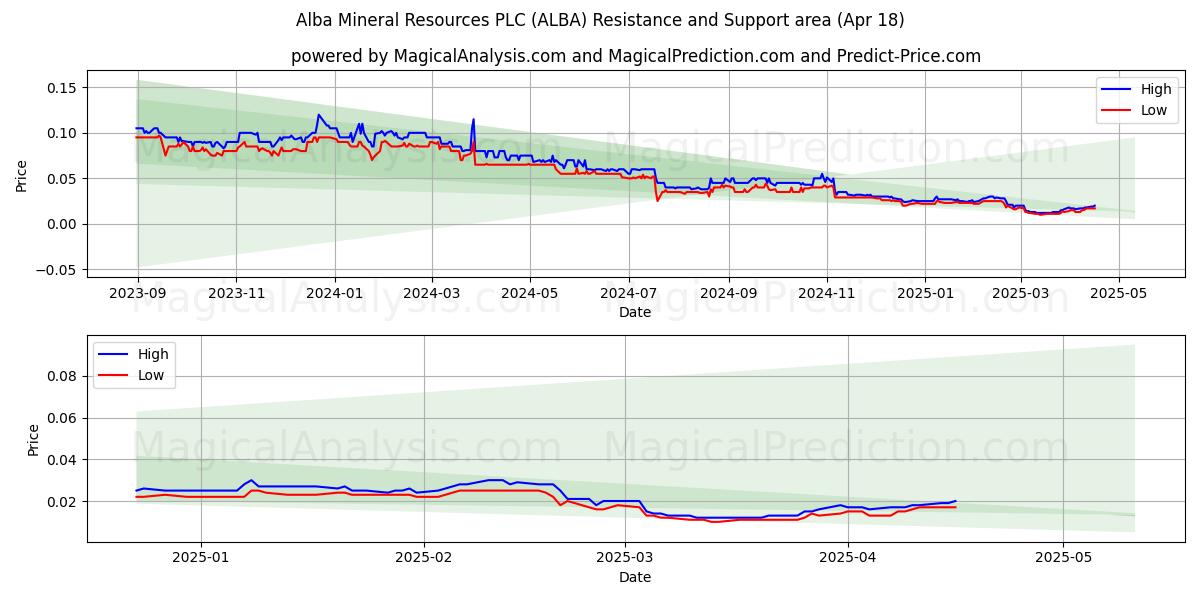Click the 'powered by MagicalAnalysis.com' subtitle
The height and width of the screenshot is (600, 1200).
tap(636, 56)
